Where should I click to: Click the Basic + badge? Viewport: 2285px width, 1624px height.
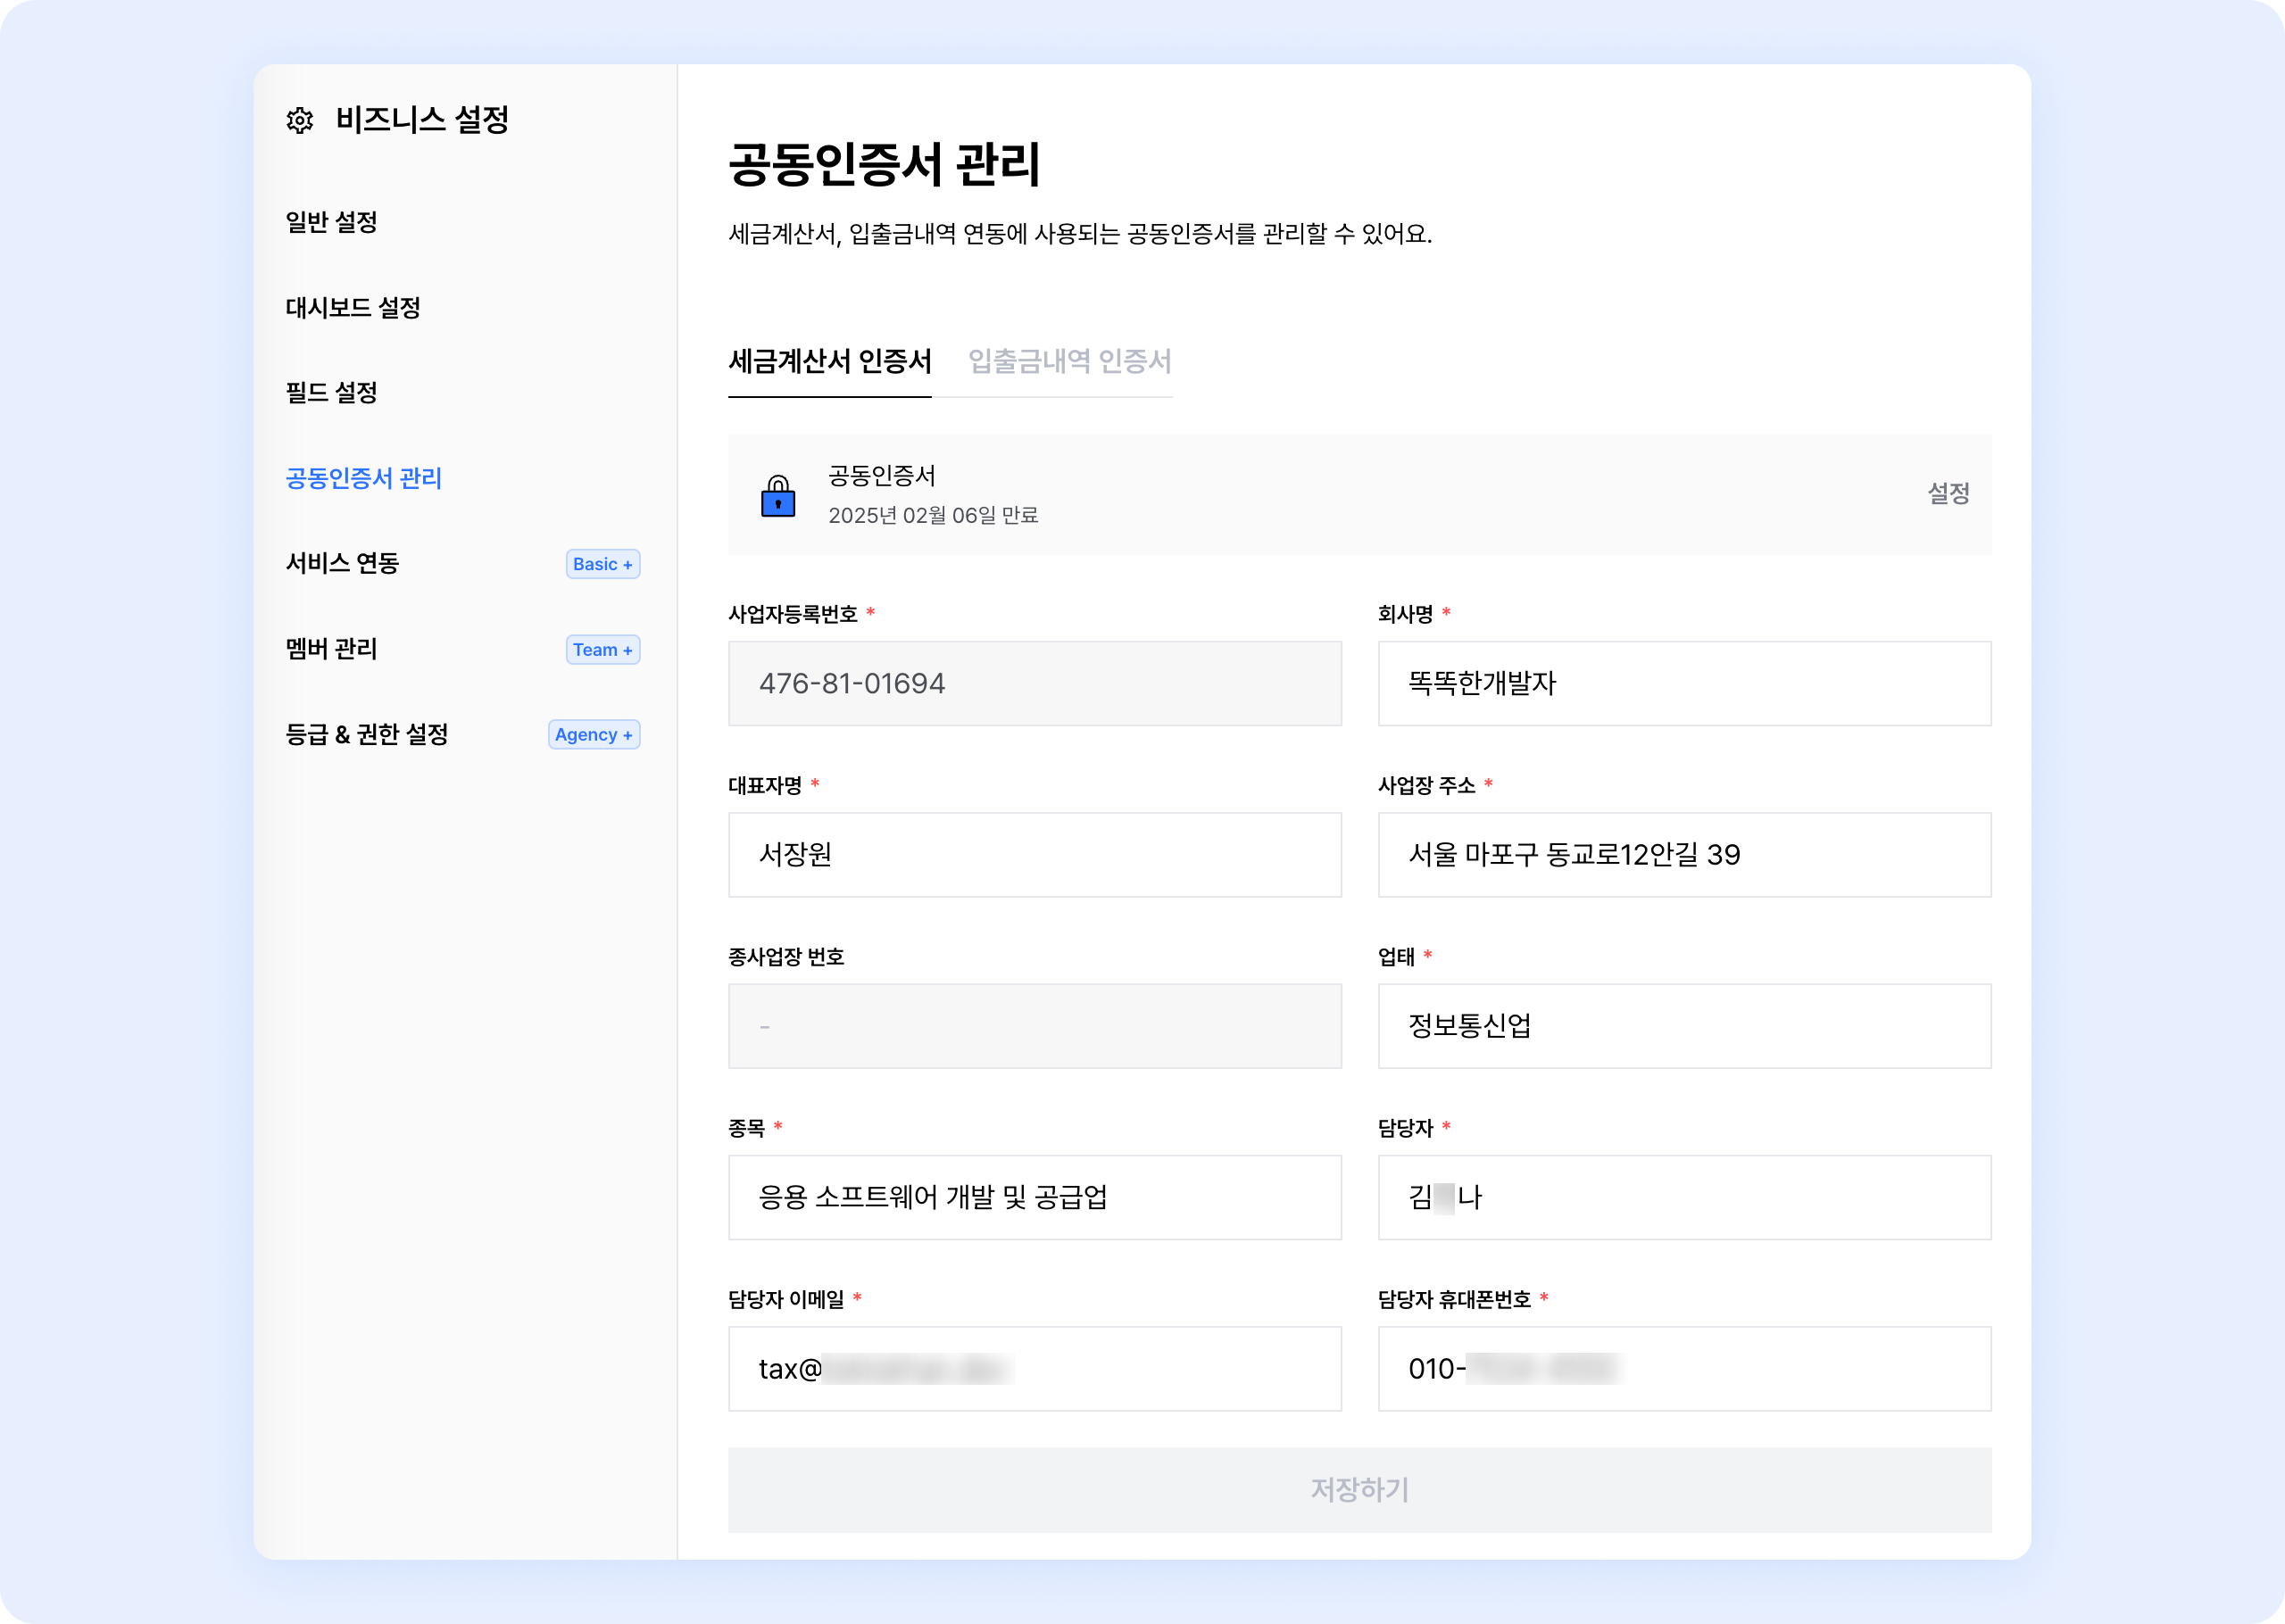point(602,564)
